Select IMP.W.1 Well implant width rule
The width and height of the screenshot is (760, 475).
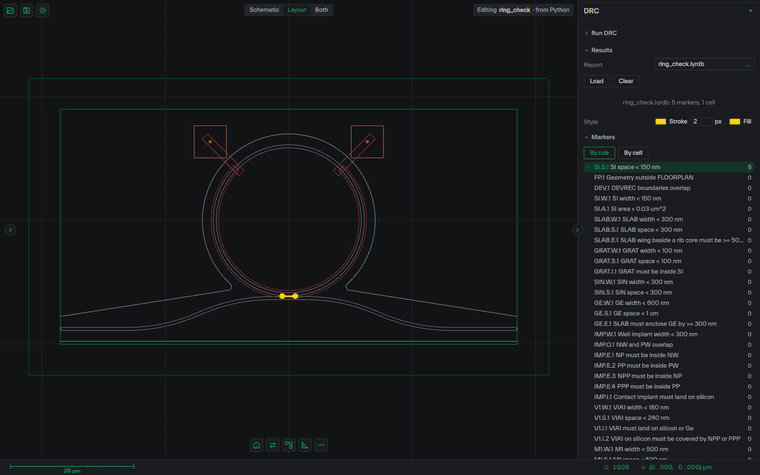click(x=668, y=334)
